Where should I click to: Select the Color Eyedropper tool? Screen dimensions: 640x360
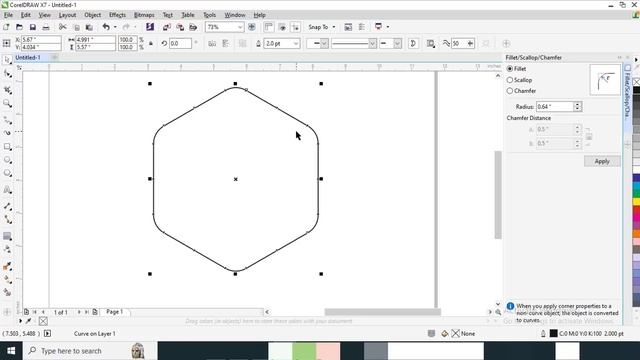click(x=7, y=266)
